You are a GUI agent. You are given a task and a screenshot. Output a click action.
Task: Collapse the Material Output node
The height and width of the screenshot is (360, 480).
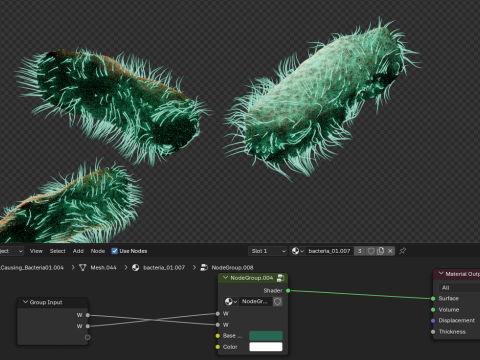[x=441, y=274]
